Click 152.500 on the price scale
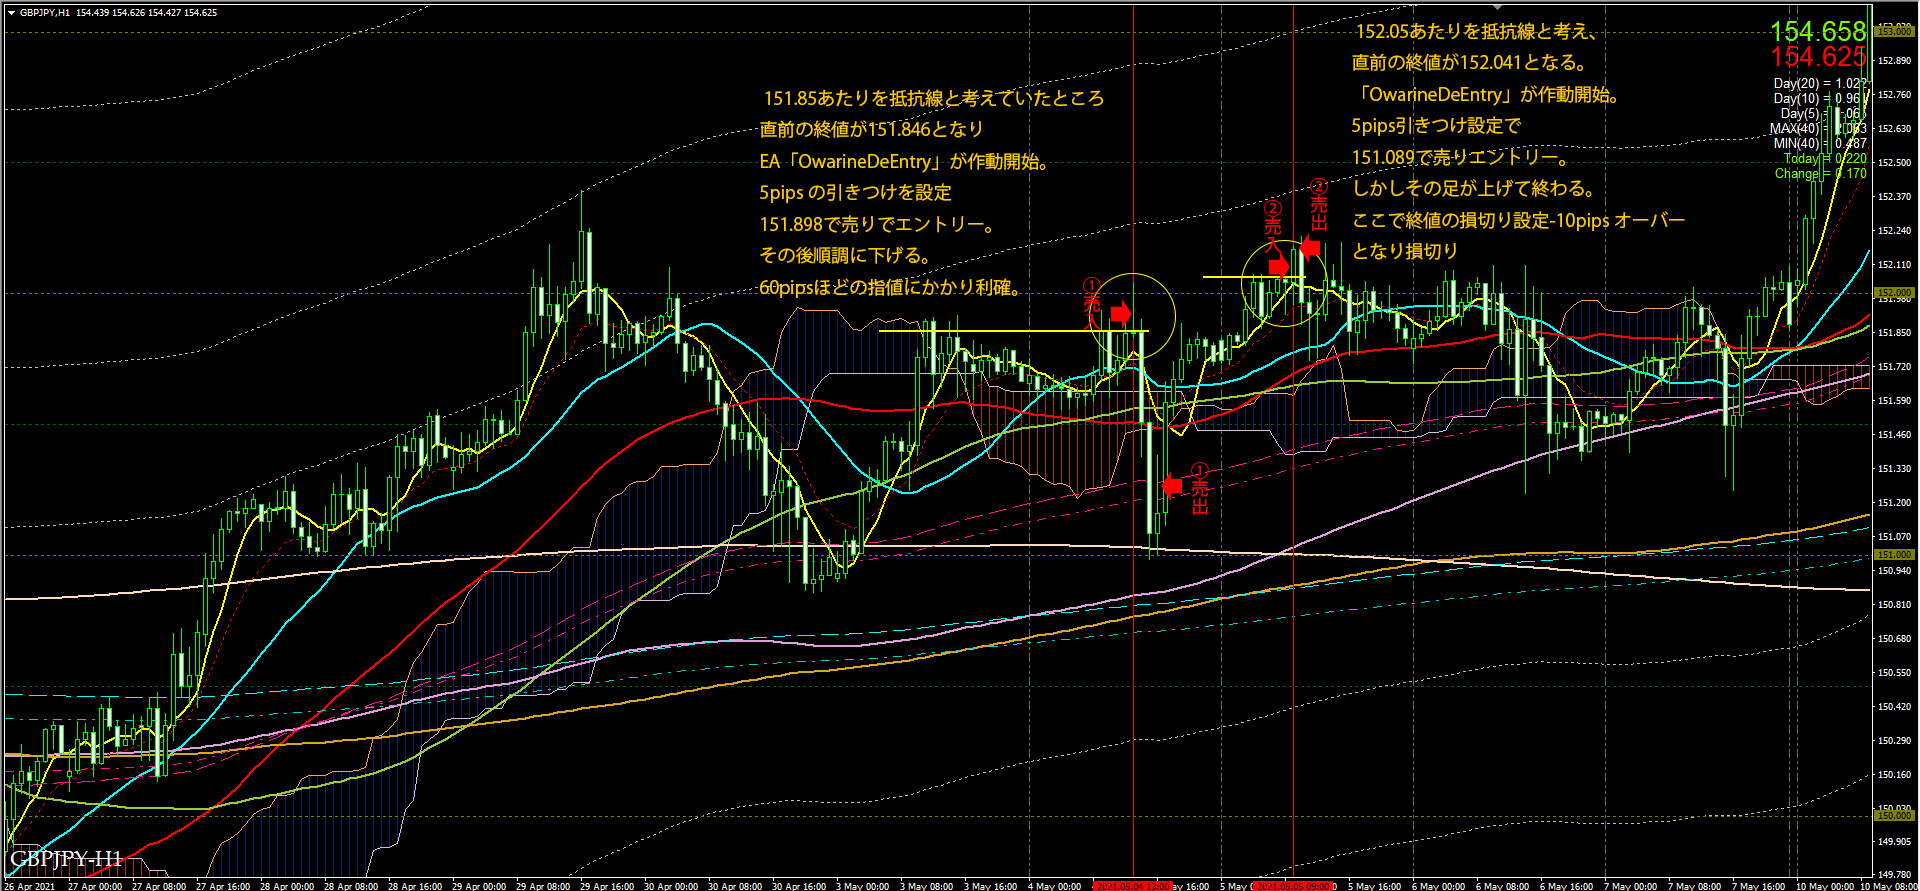Viewport: 1920px width, 891px height. pos(1895,163)
